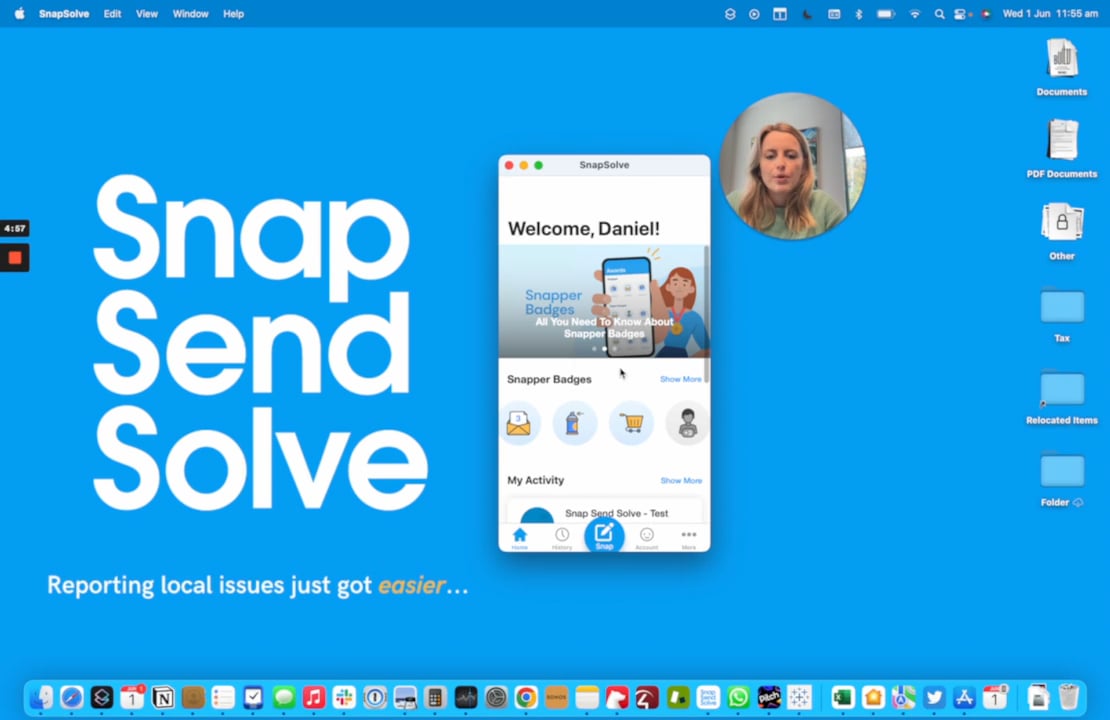The width and height of the screenshot is (1110, 720).
Task: Select the Tax folder on desktop
Action: coord(1061,314)
